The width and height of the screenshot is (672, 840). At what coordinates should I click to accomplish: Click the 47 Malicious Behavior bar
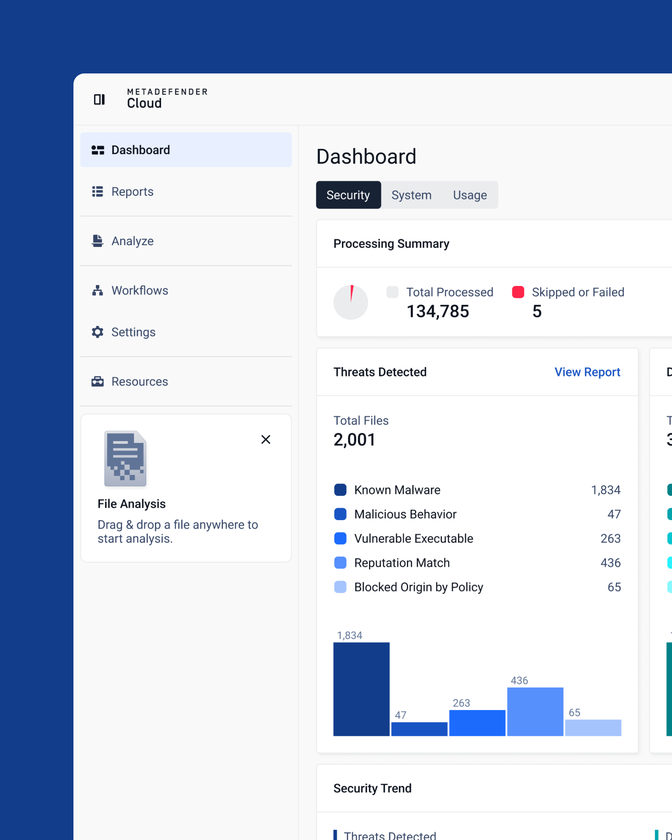coord(419,729)
